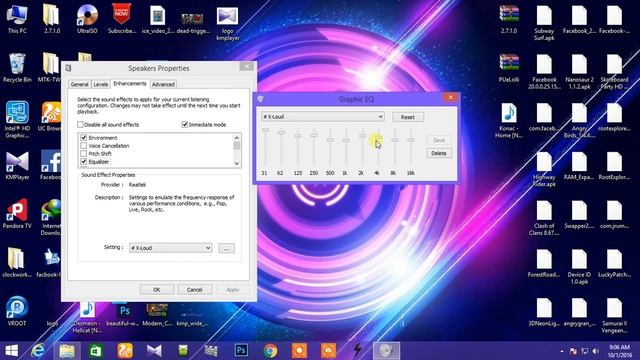Uncheck the Environment sound effect
This screenshot has width=640, height=360.
click(84, 138)
